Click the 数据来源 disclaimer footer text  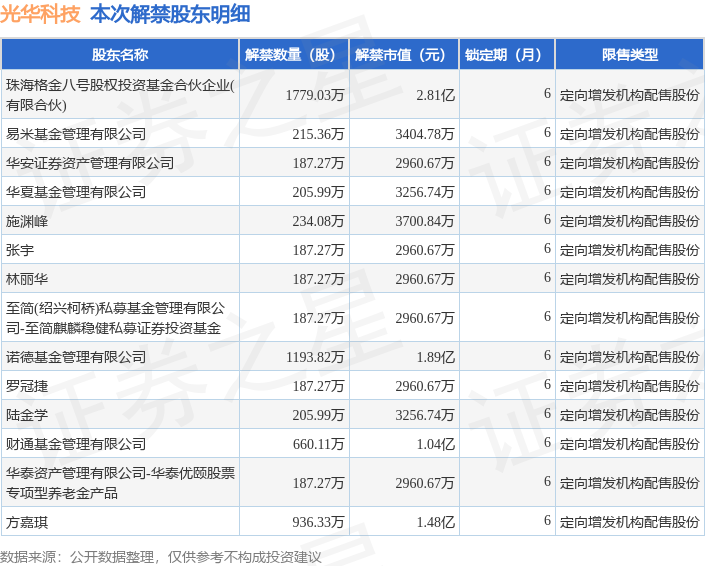click(x=161, y=557)
